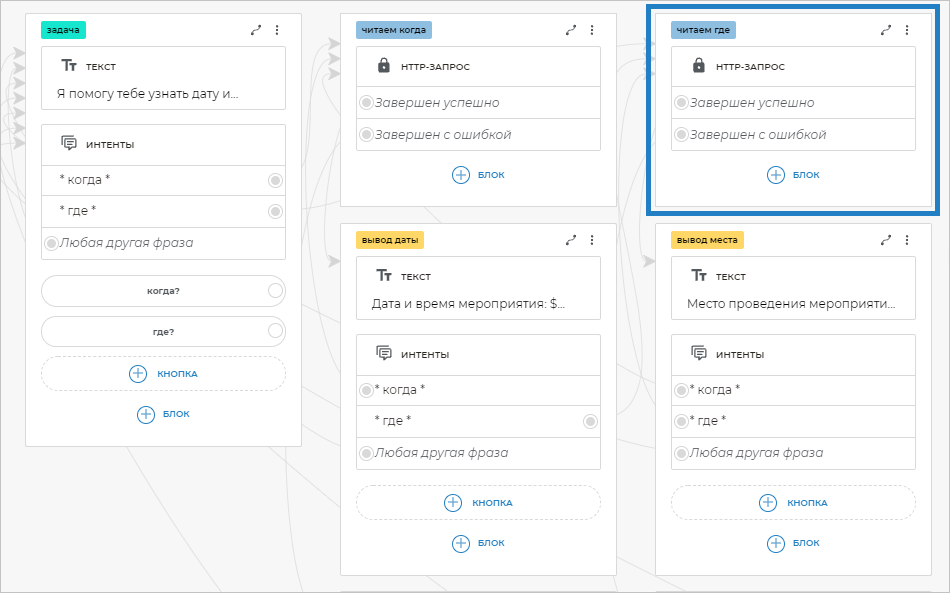Select connector circle of 'когда?' button
This screenshot has height=593, width=950.
(x=275, y=291)
